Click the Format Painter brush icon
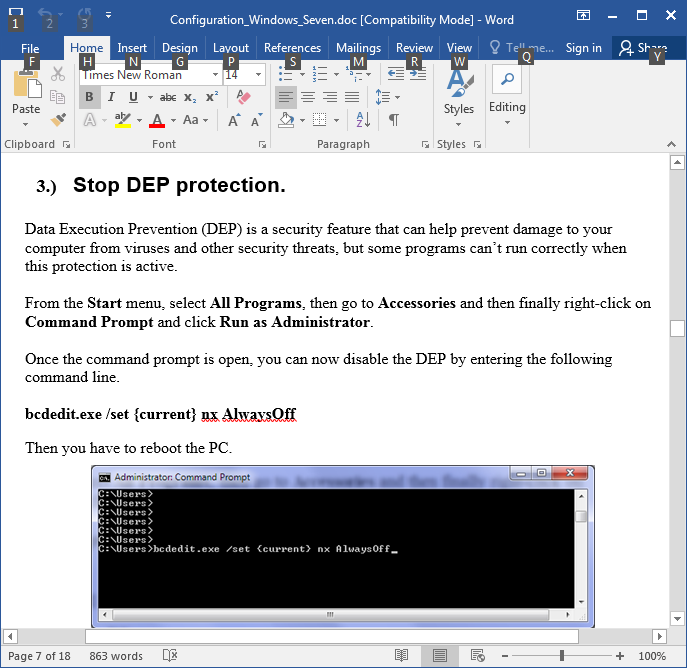The width and height of the screenshot is (687, 668). (x=58, y=120)
